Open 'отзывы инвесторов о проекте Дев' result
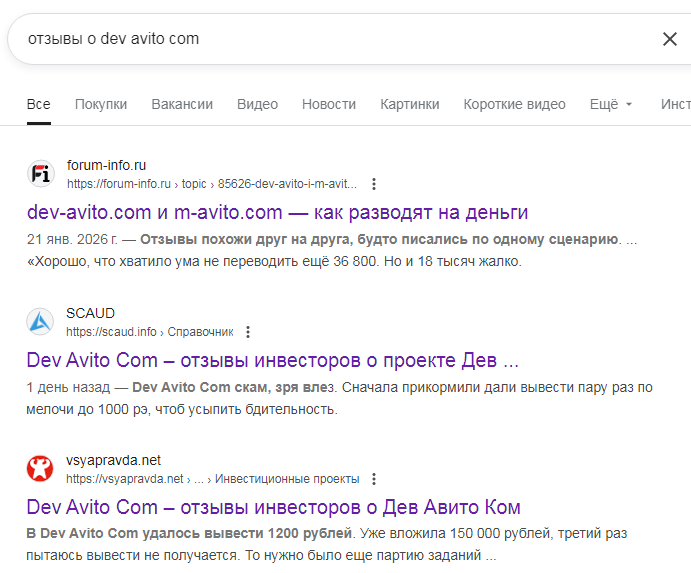The width and height of the screenshot is (691, 573). [x=272, y=360]
